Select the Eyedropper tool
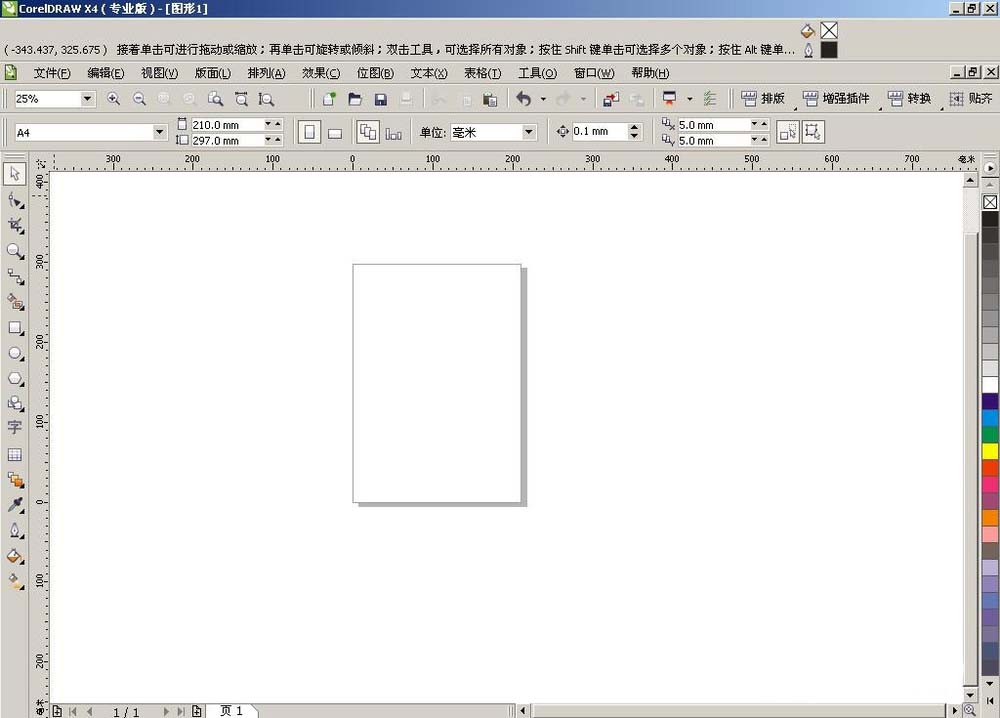This screenshot has width=1000, height=718. [15, 505]
